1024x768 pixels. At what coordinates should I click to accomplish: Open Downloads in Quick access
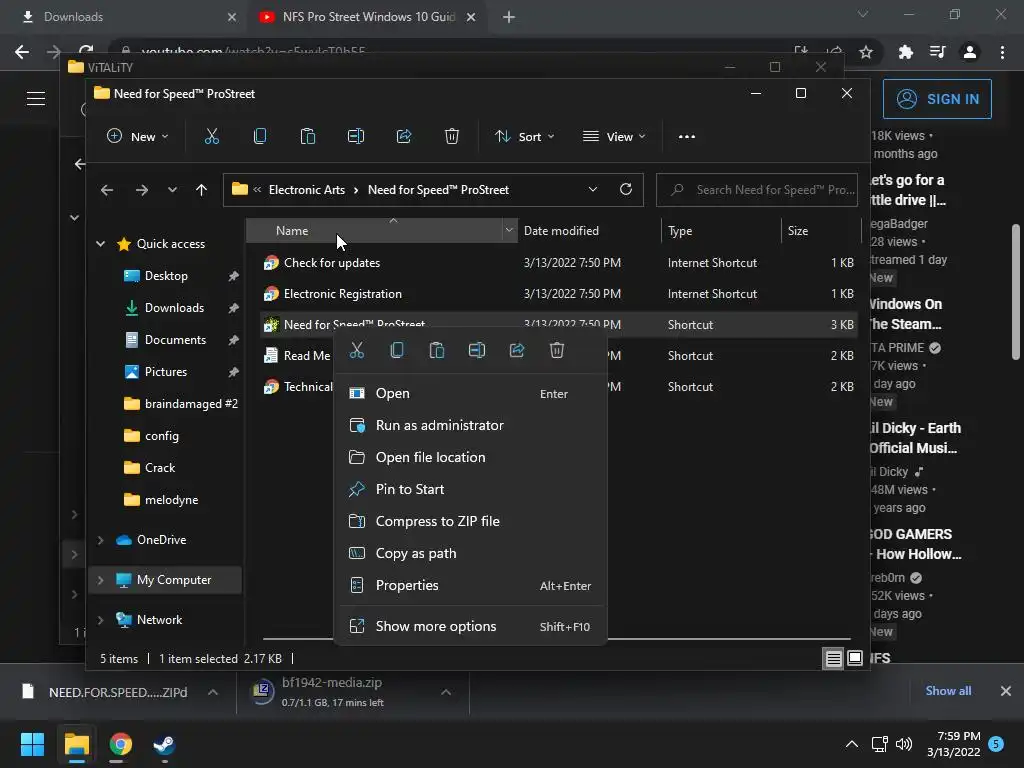click(174, 308)
